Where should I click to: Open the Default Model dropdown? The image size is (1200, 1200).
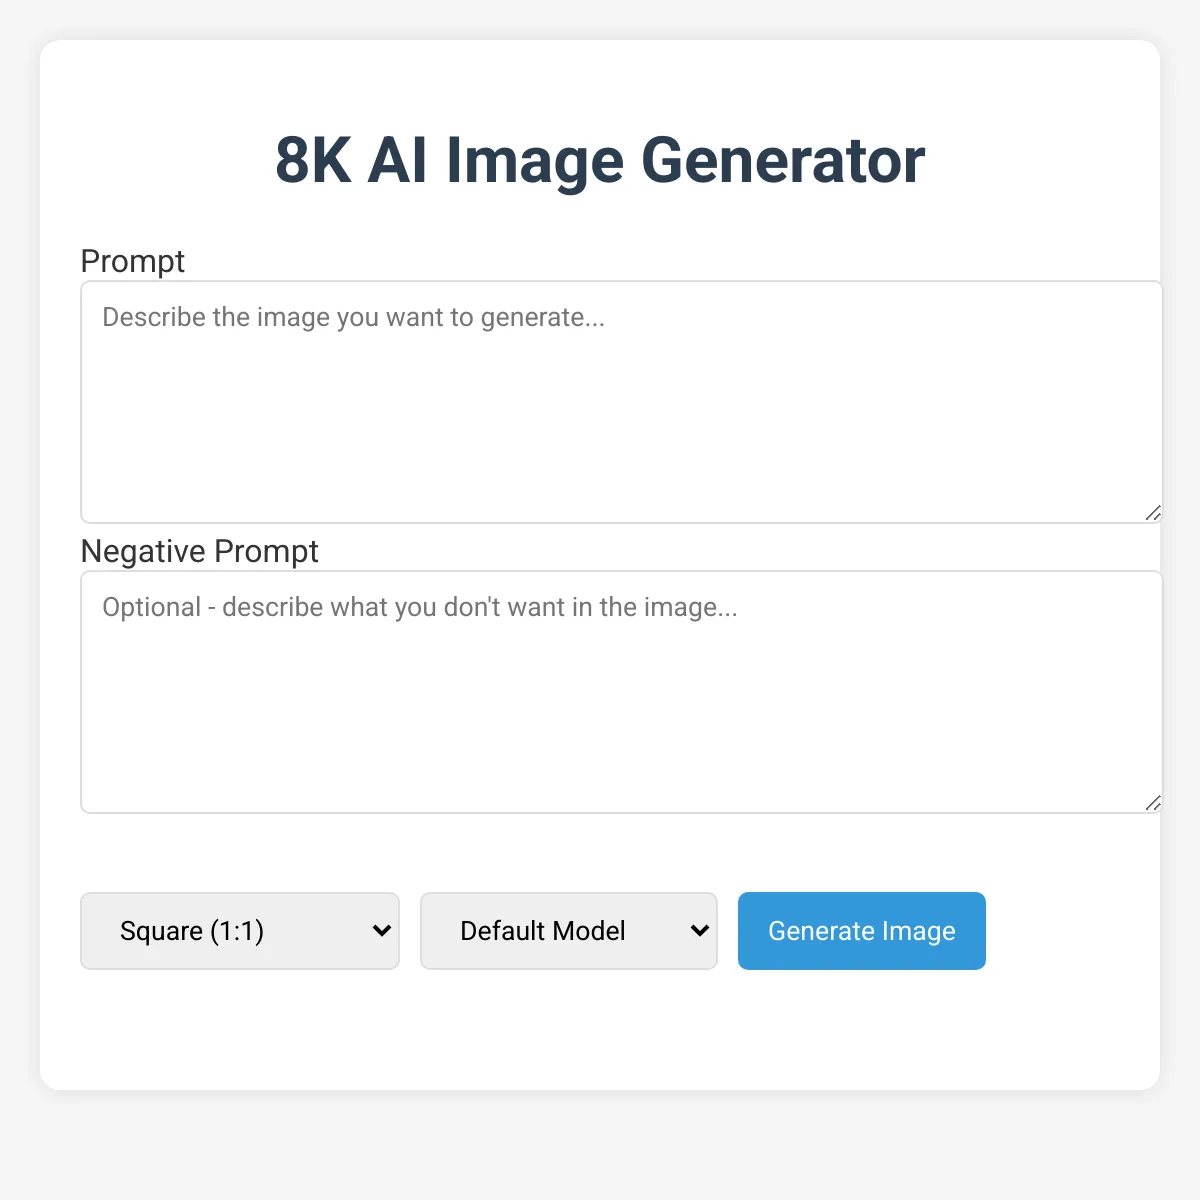click(x=568, y=931)
